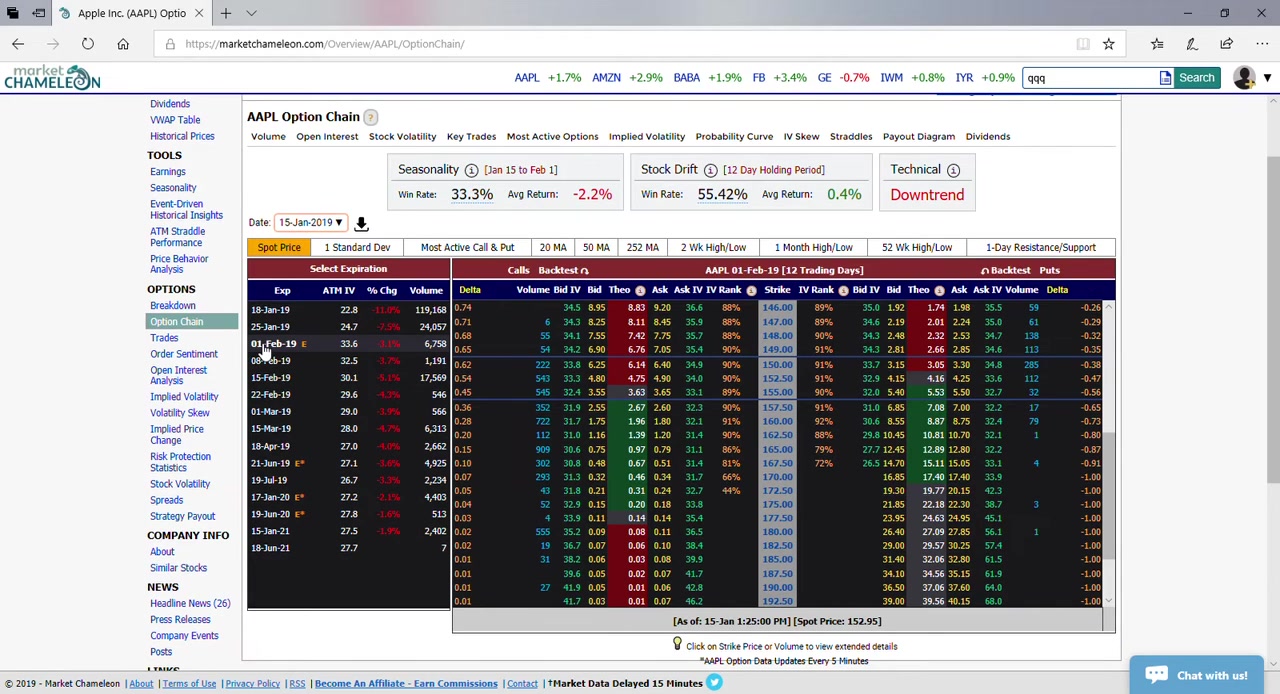1280x694 pixels.
Task: Add page to browser favorites star
Action: tap(1108, 44)
